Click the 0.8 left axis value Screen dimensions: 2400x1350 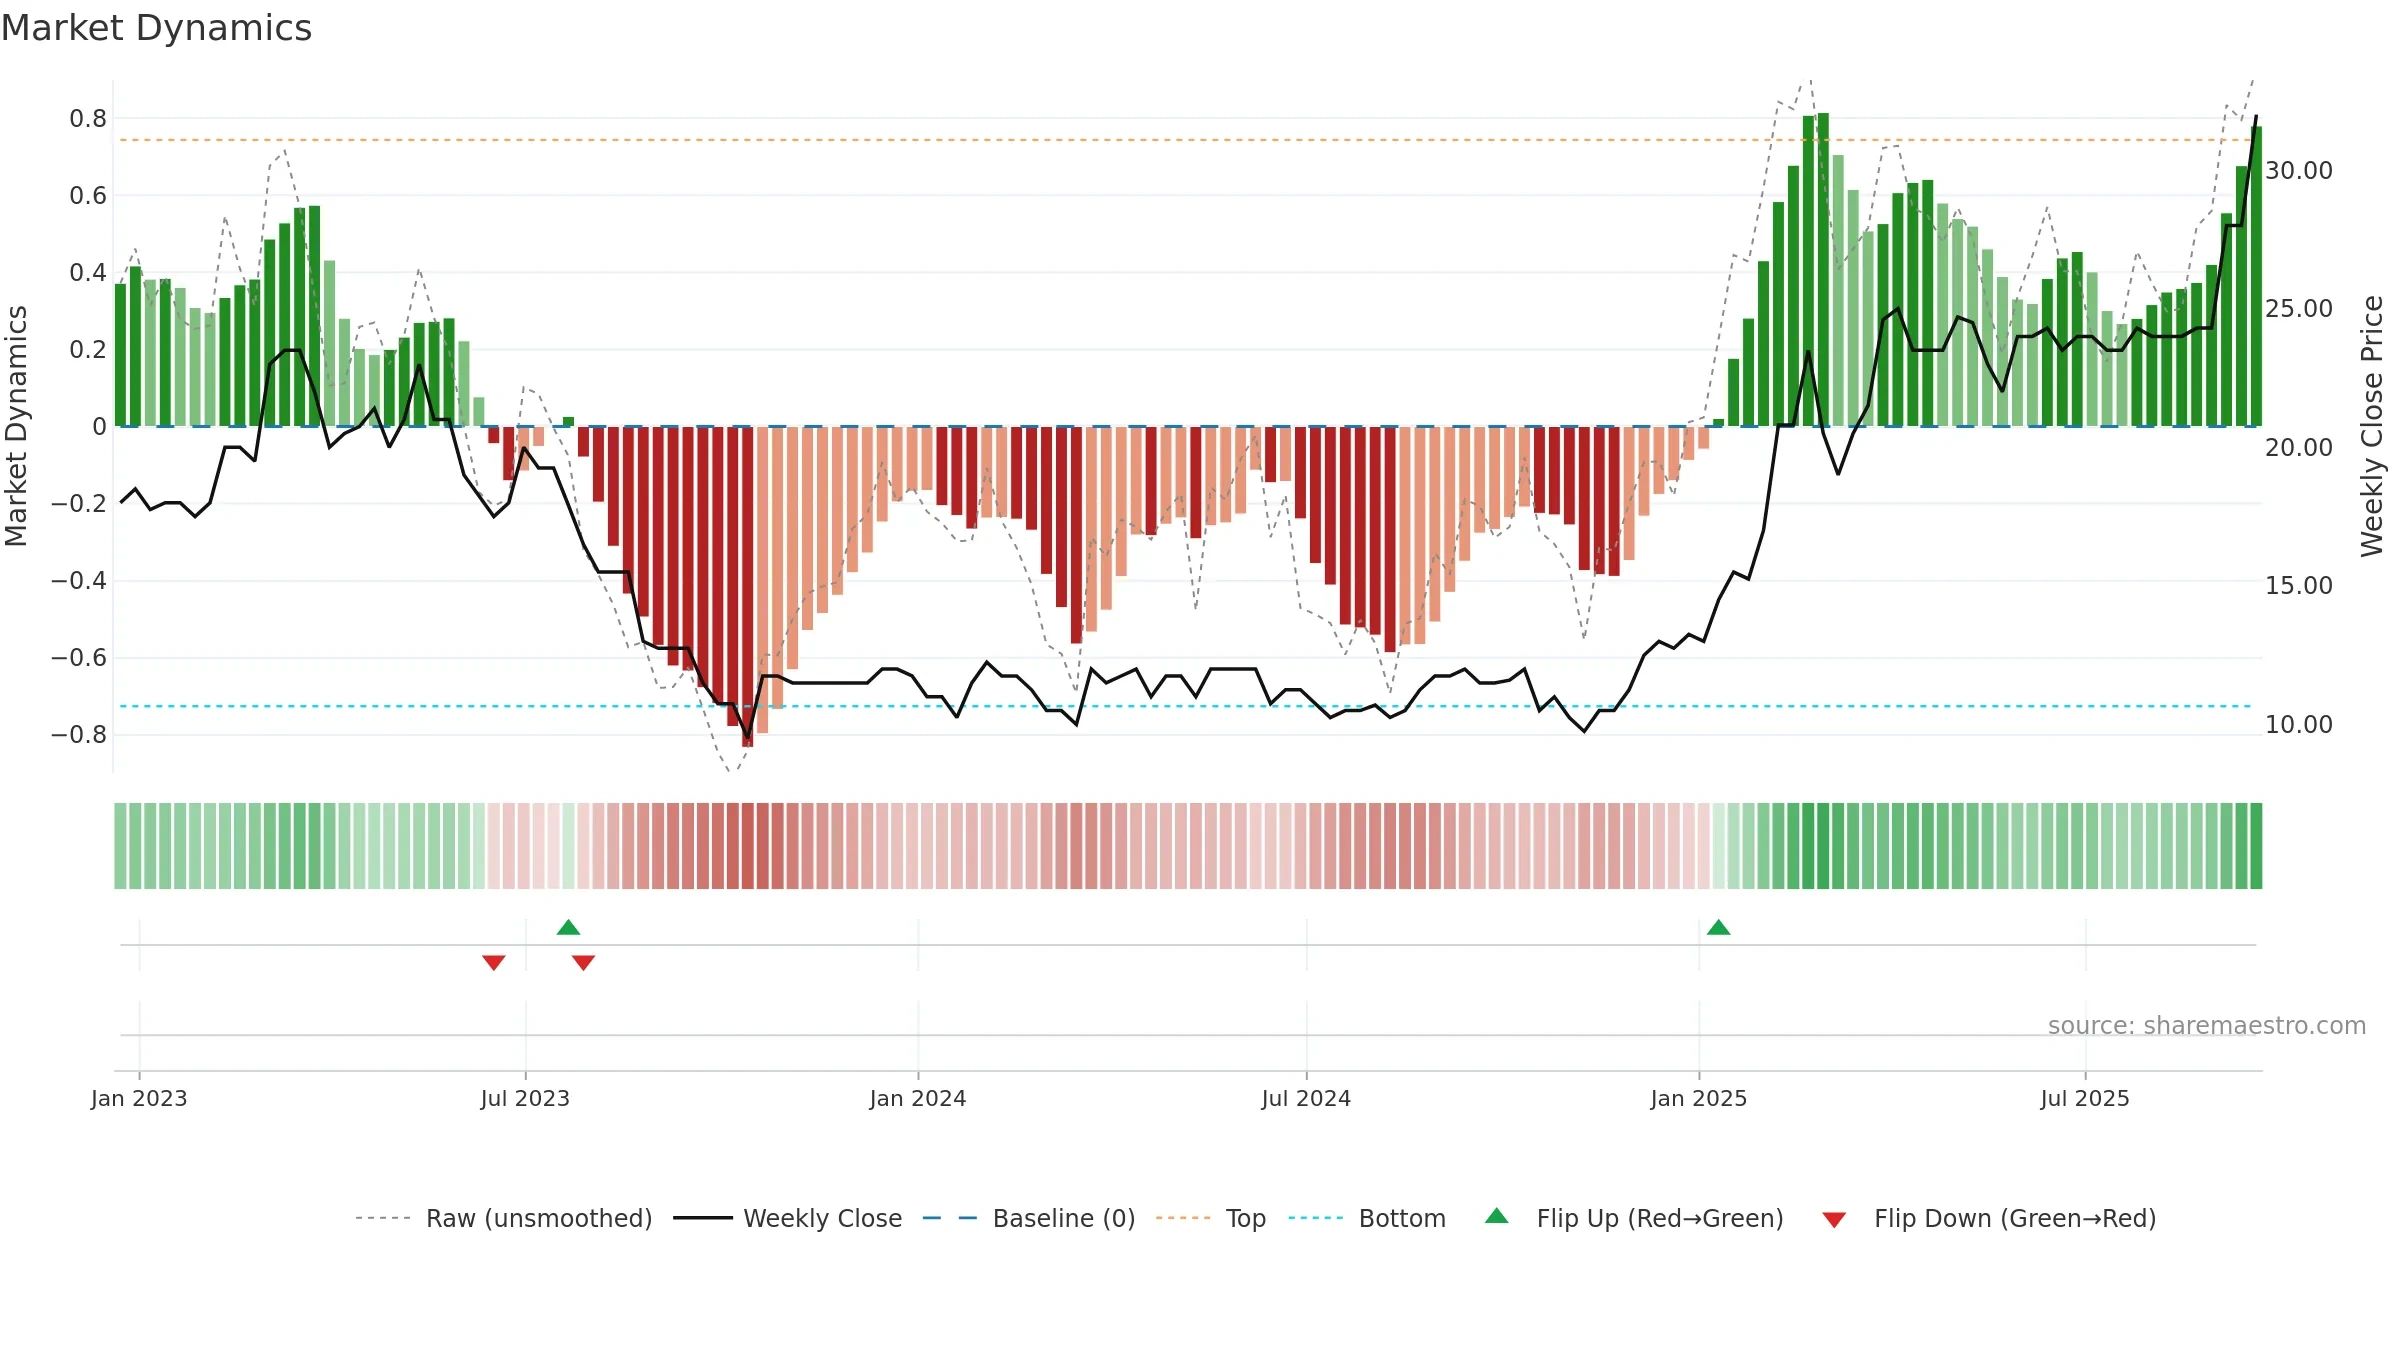click(x=88, y=119)
